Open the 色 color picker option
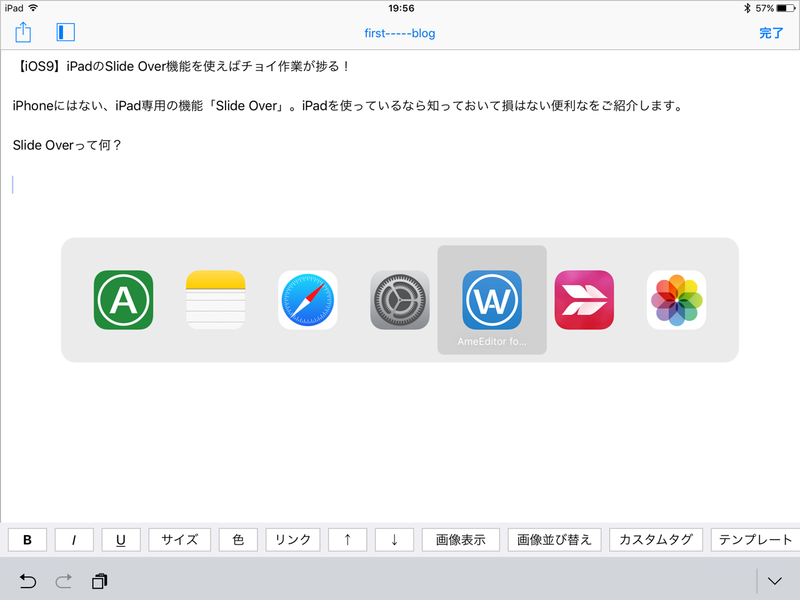 pos(238,540)
